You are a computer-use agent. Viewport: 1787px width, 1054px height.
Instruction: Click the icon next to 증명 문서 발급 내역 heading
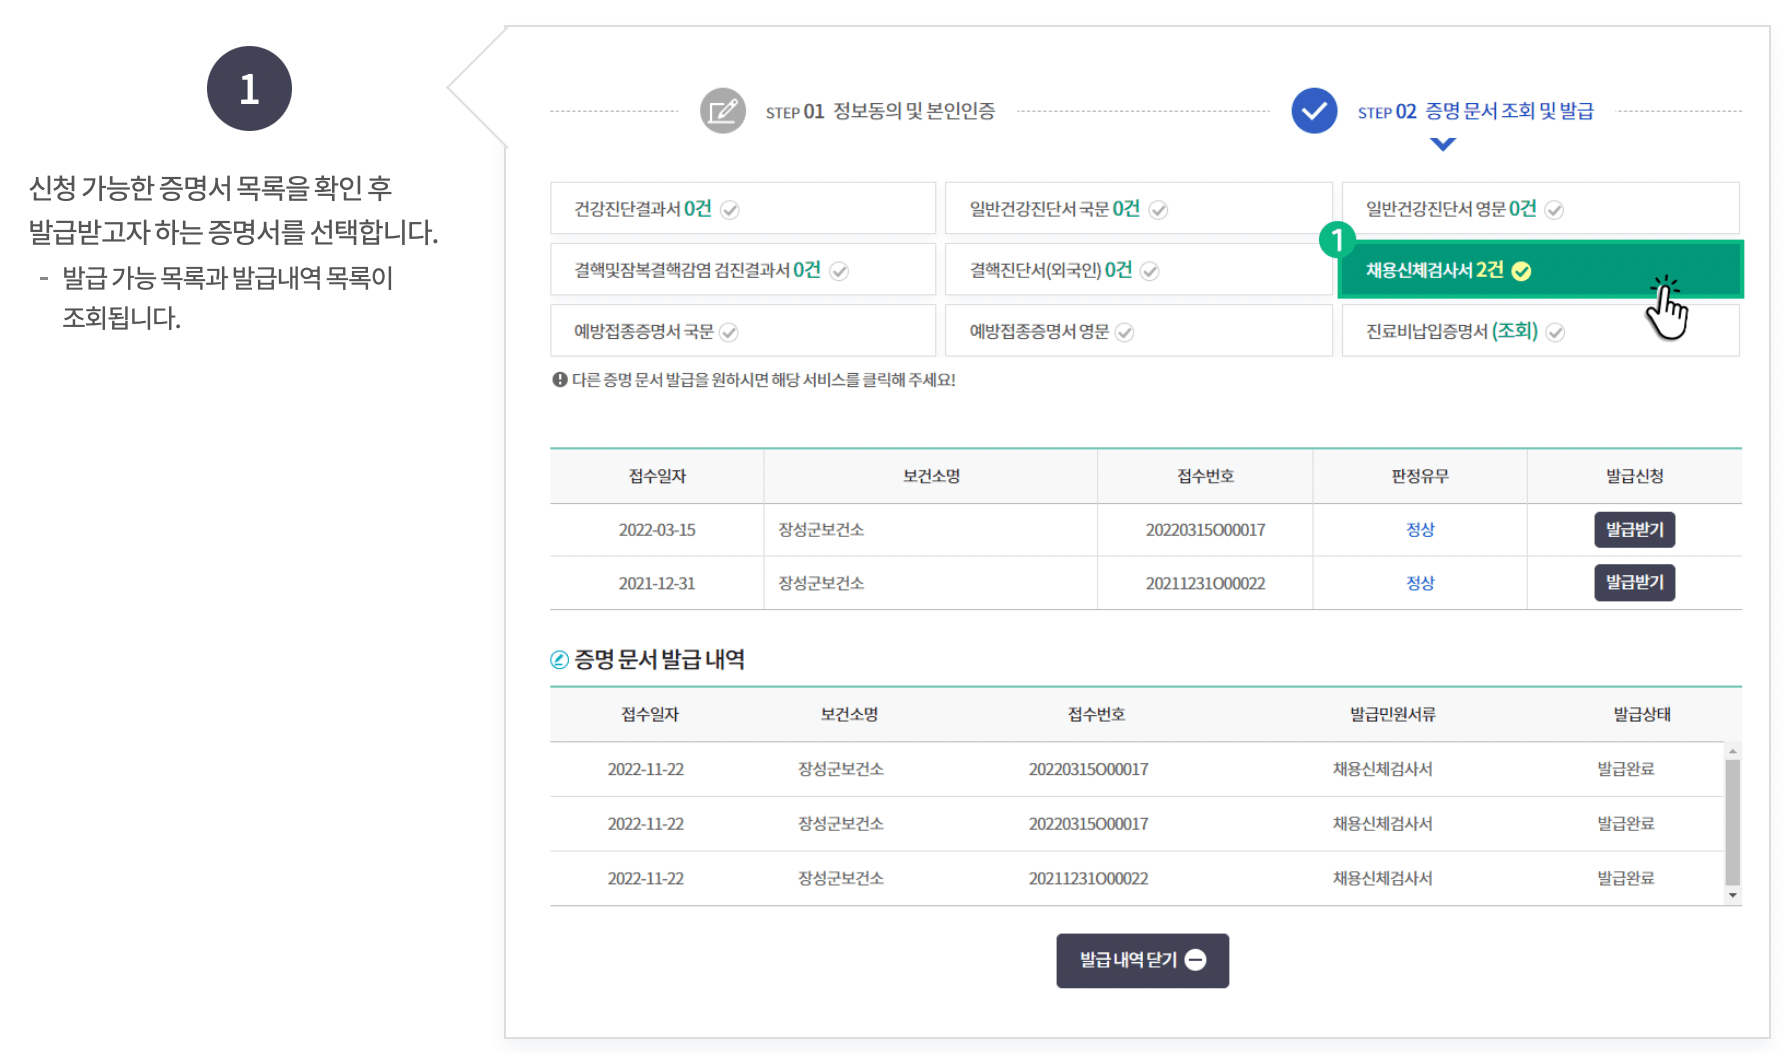(558, 660)
